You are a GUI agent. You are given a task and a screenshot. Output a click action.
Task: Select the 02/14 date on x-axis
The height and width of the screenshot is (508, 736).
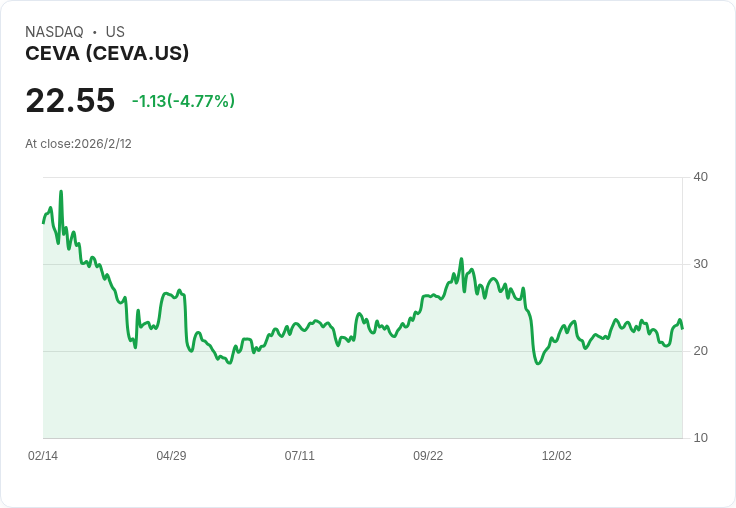[x=43, y=456]
